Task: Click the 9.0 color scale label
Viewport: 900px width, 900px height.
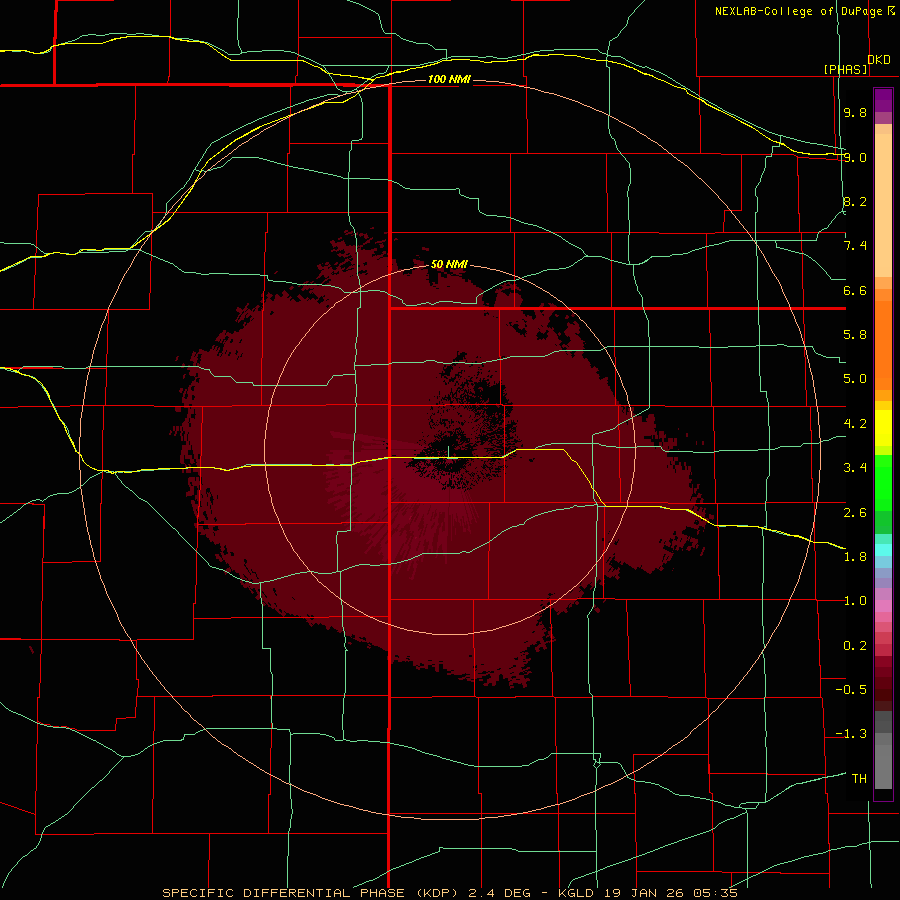Action: click(x=855, y=157)
